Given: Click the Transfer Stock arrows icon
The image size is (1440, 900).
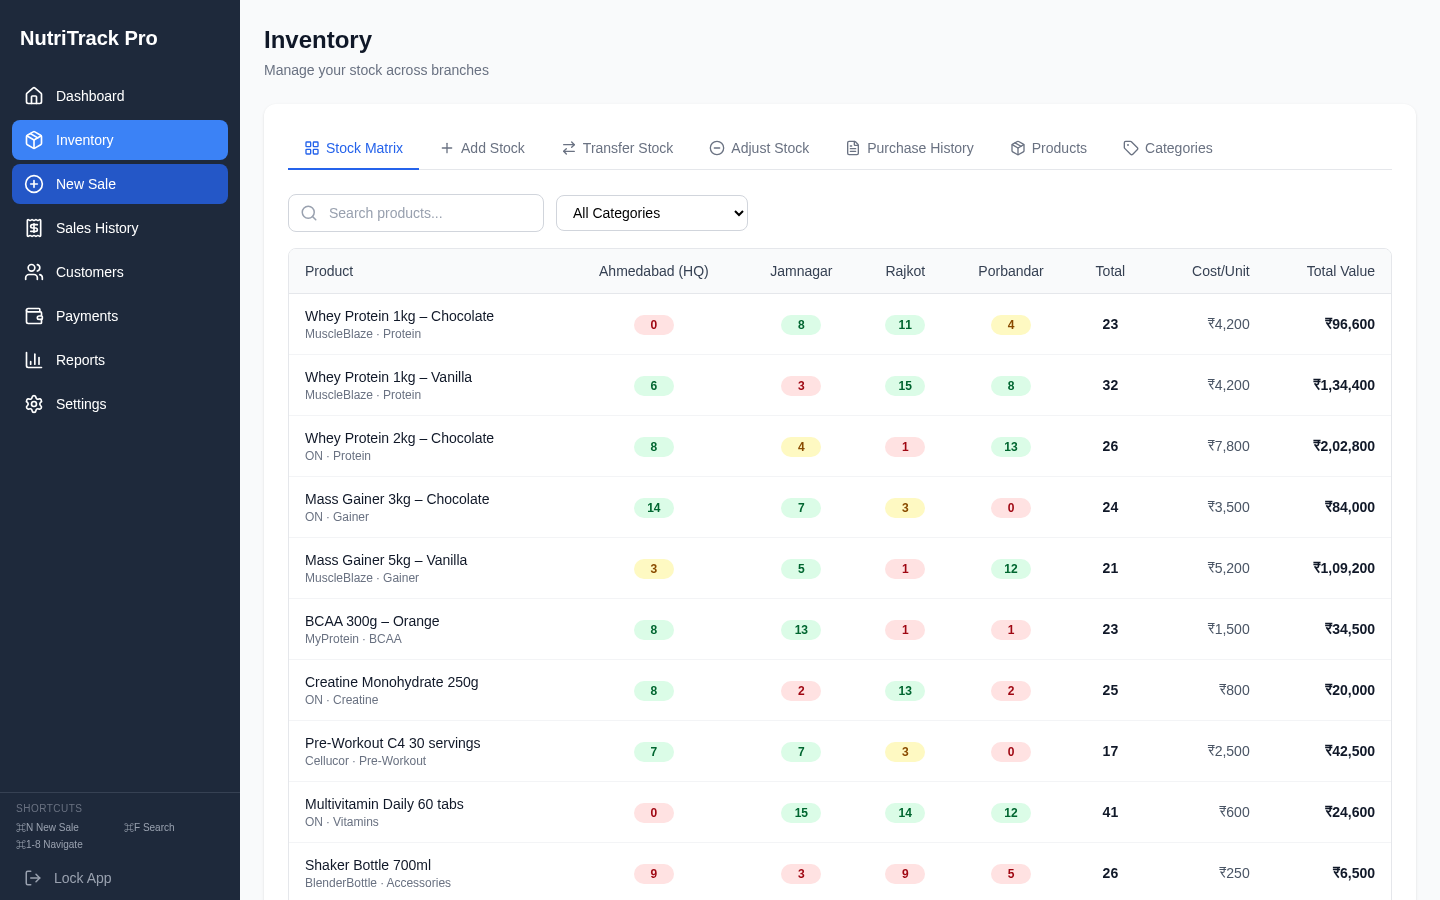Looking at the screenshot, I should point(569,148).
